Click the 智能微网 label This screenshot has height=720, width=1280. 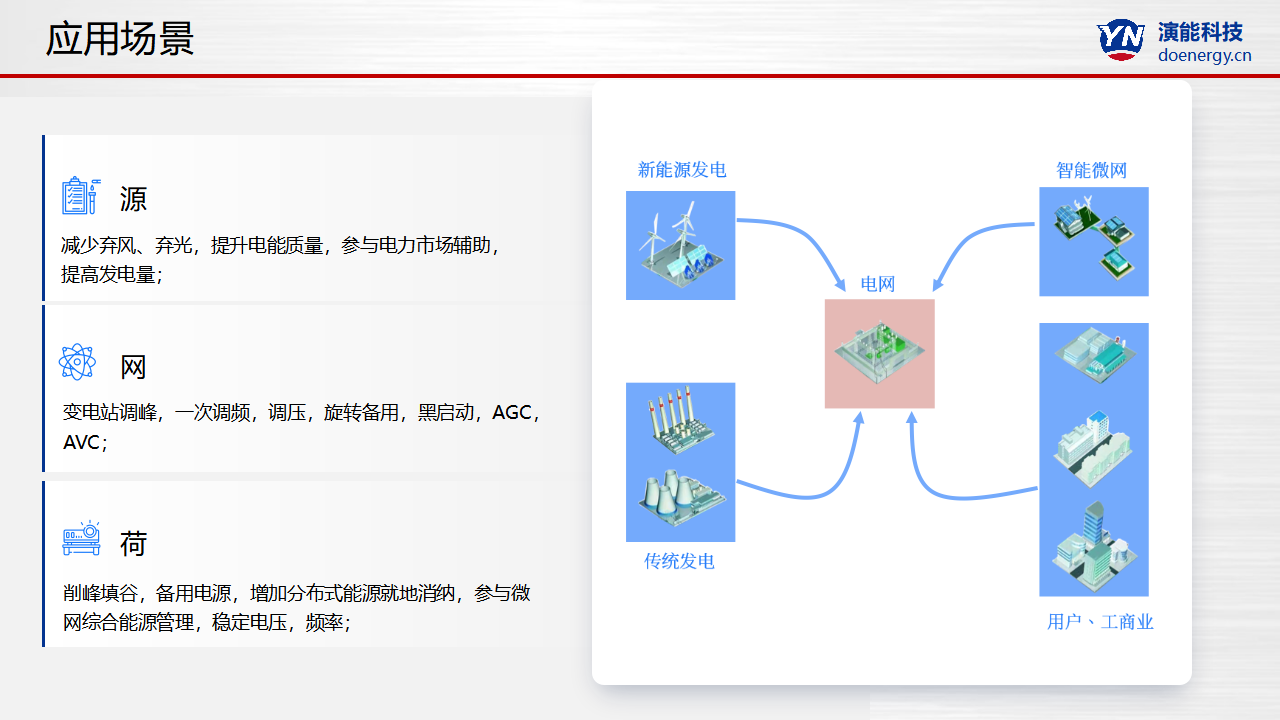1091,171
